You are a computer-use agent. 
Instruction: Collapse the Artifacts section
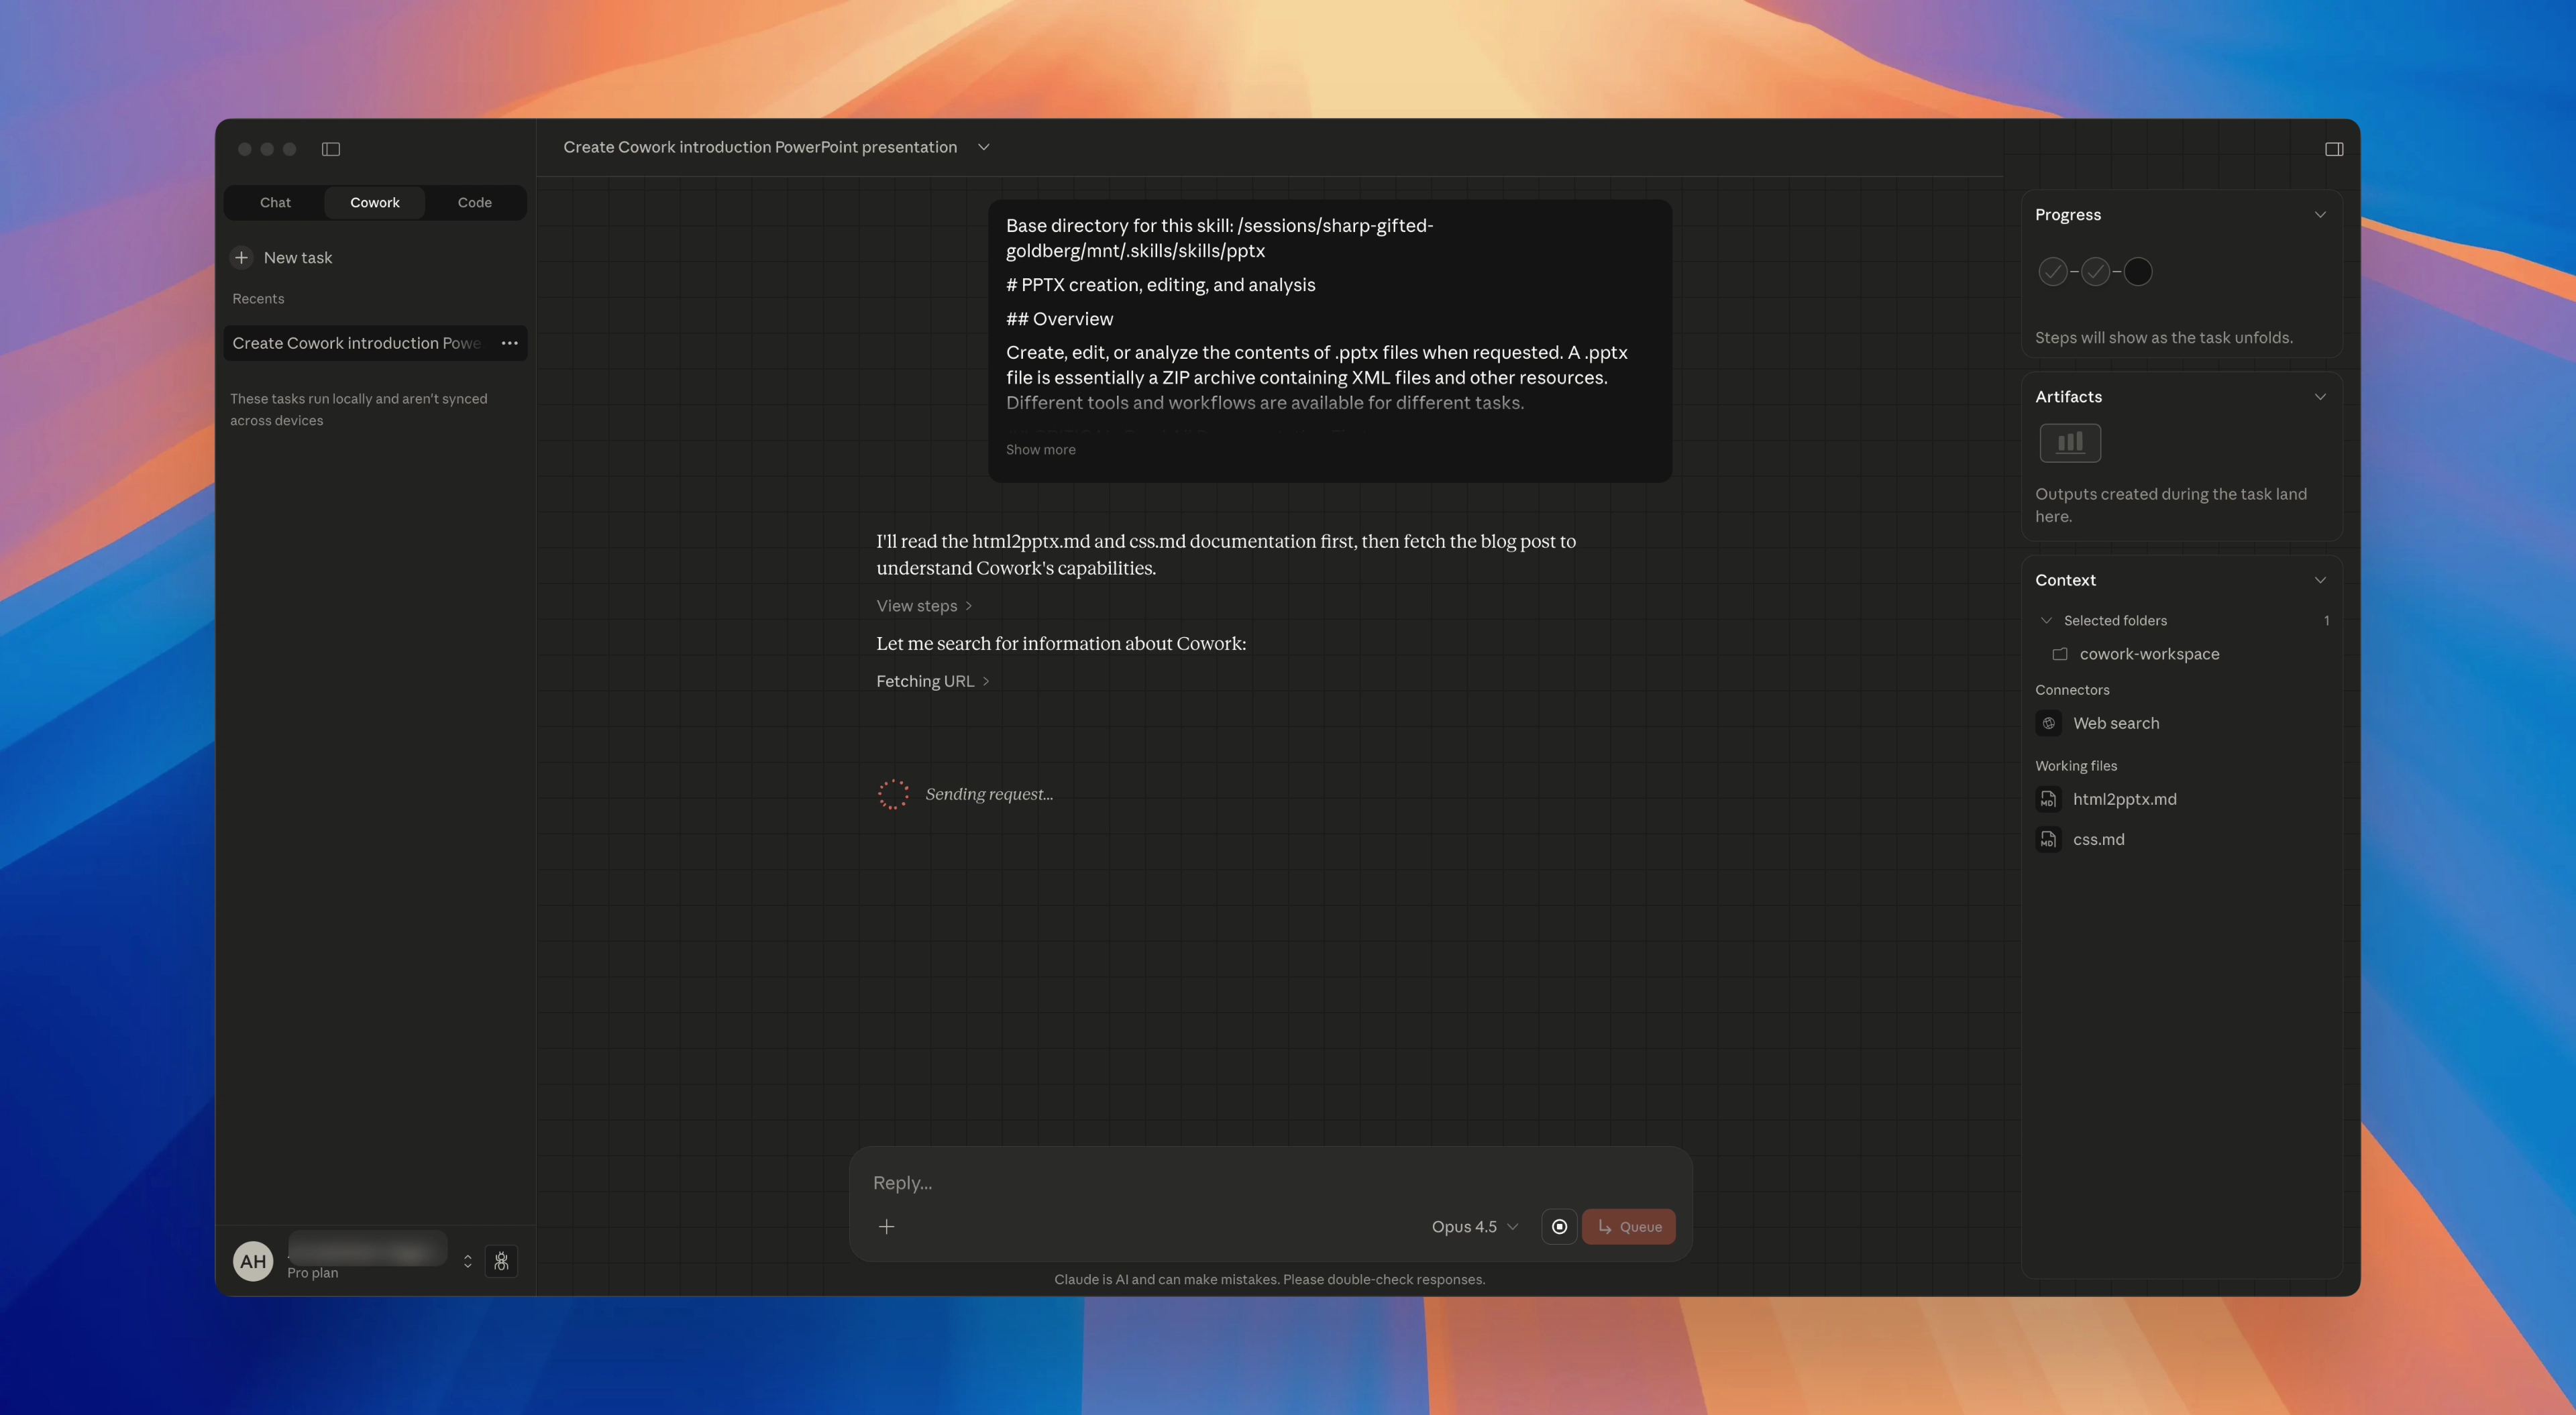[x=2320, y=397]
